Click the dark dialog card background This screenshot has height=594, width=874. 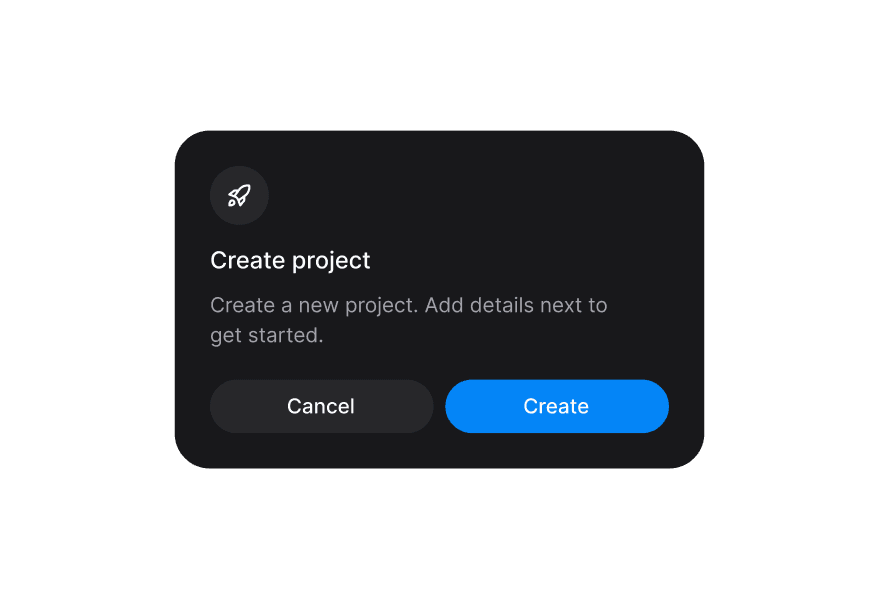click(x=500, y=200)
